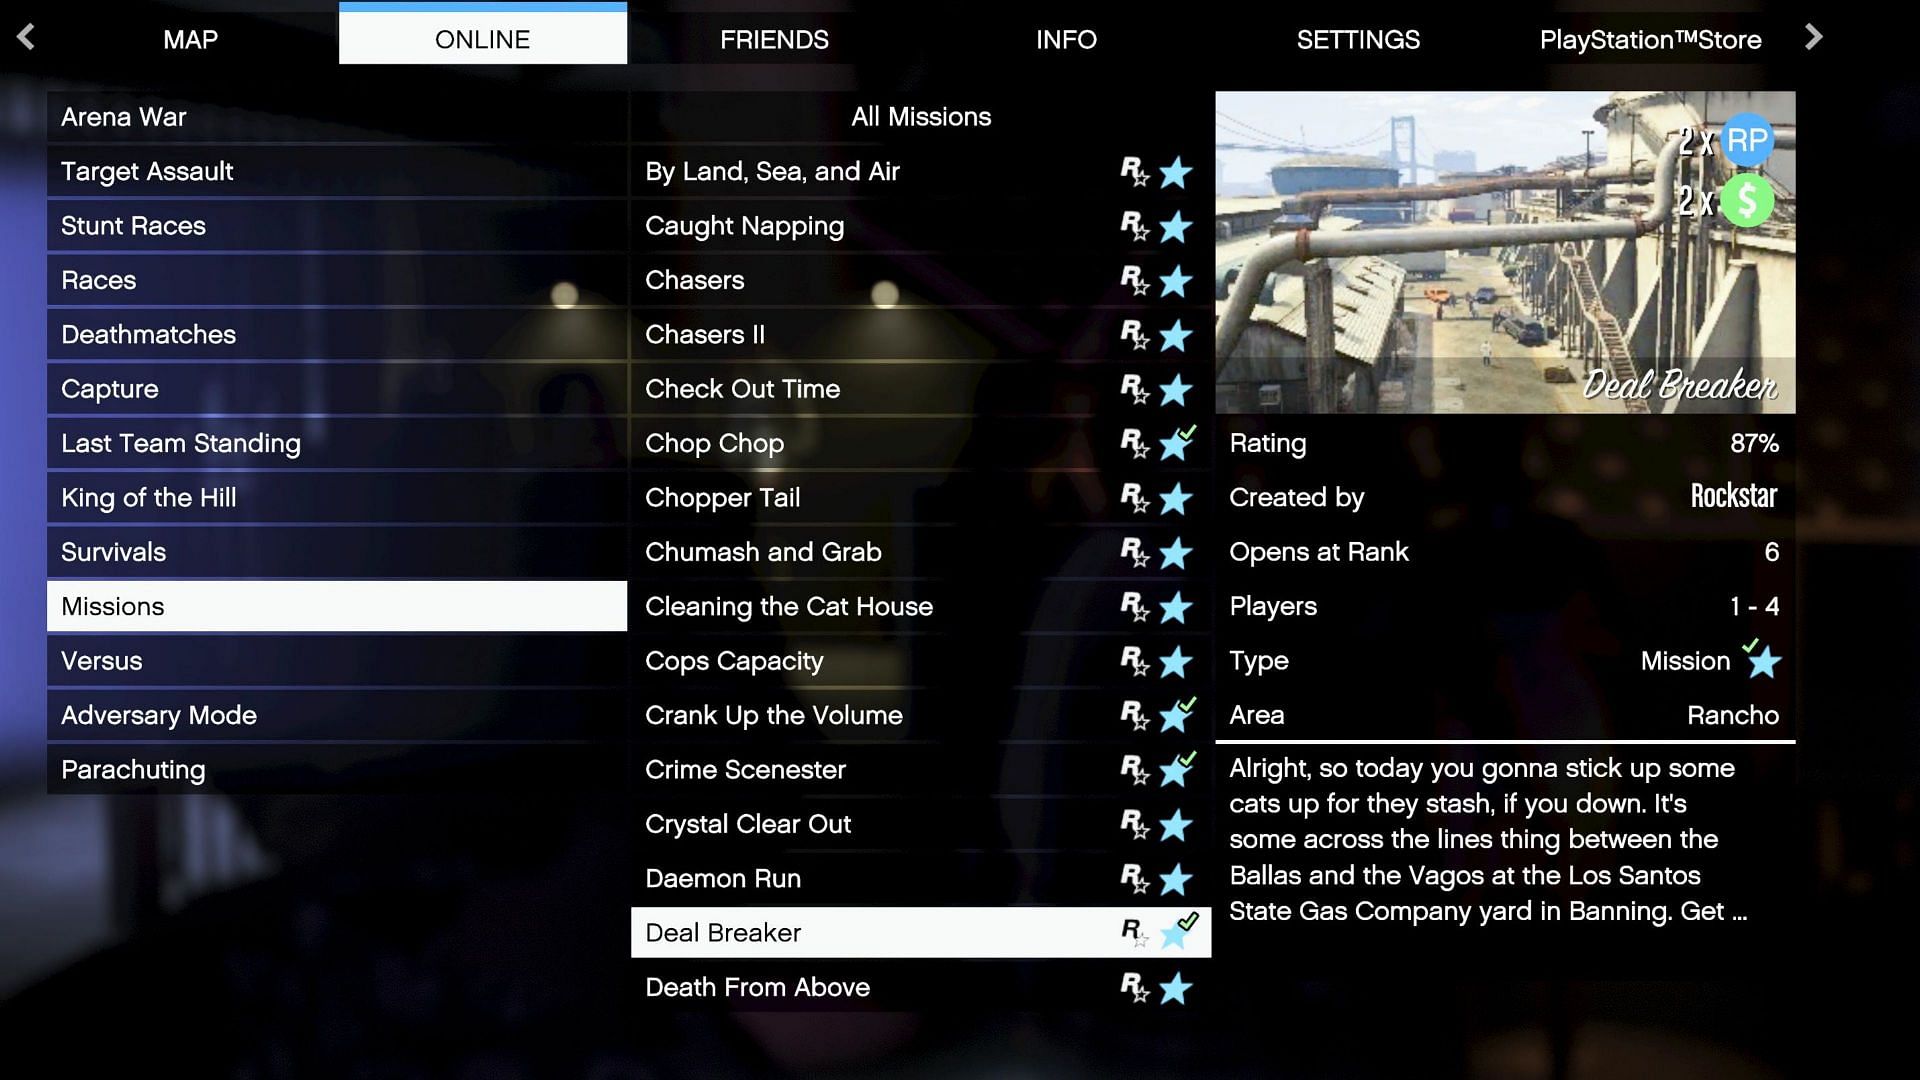Toggle the completion checkmark on Crank Up the Volume

1187,704
